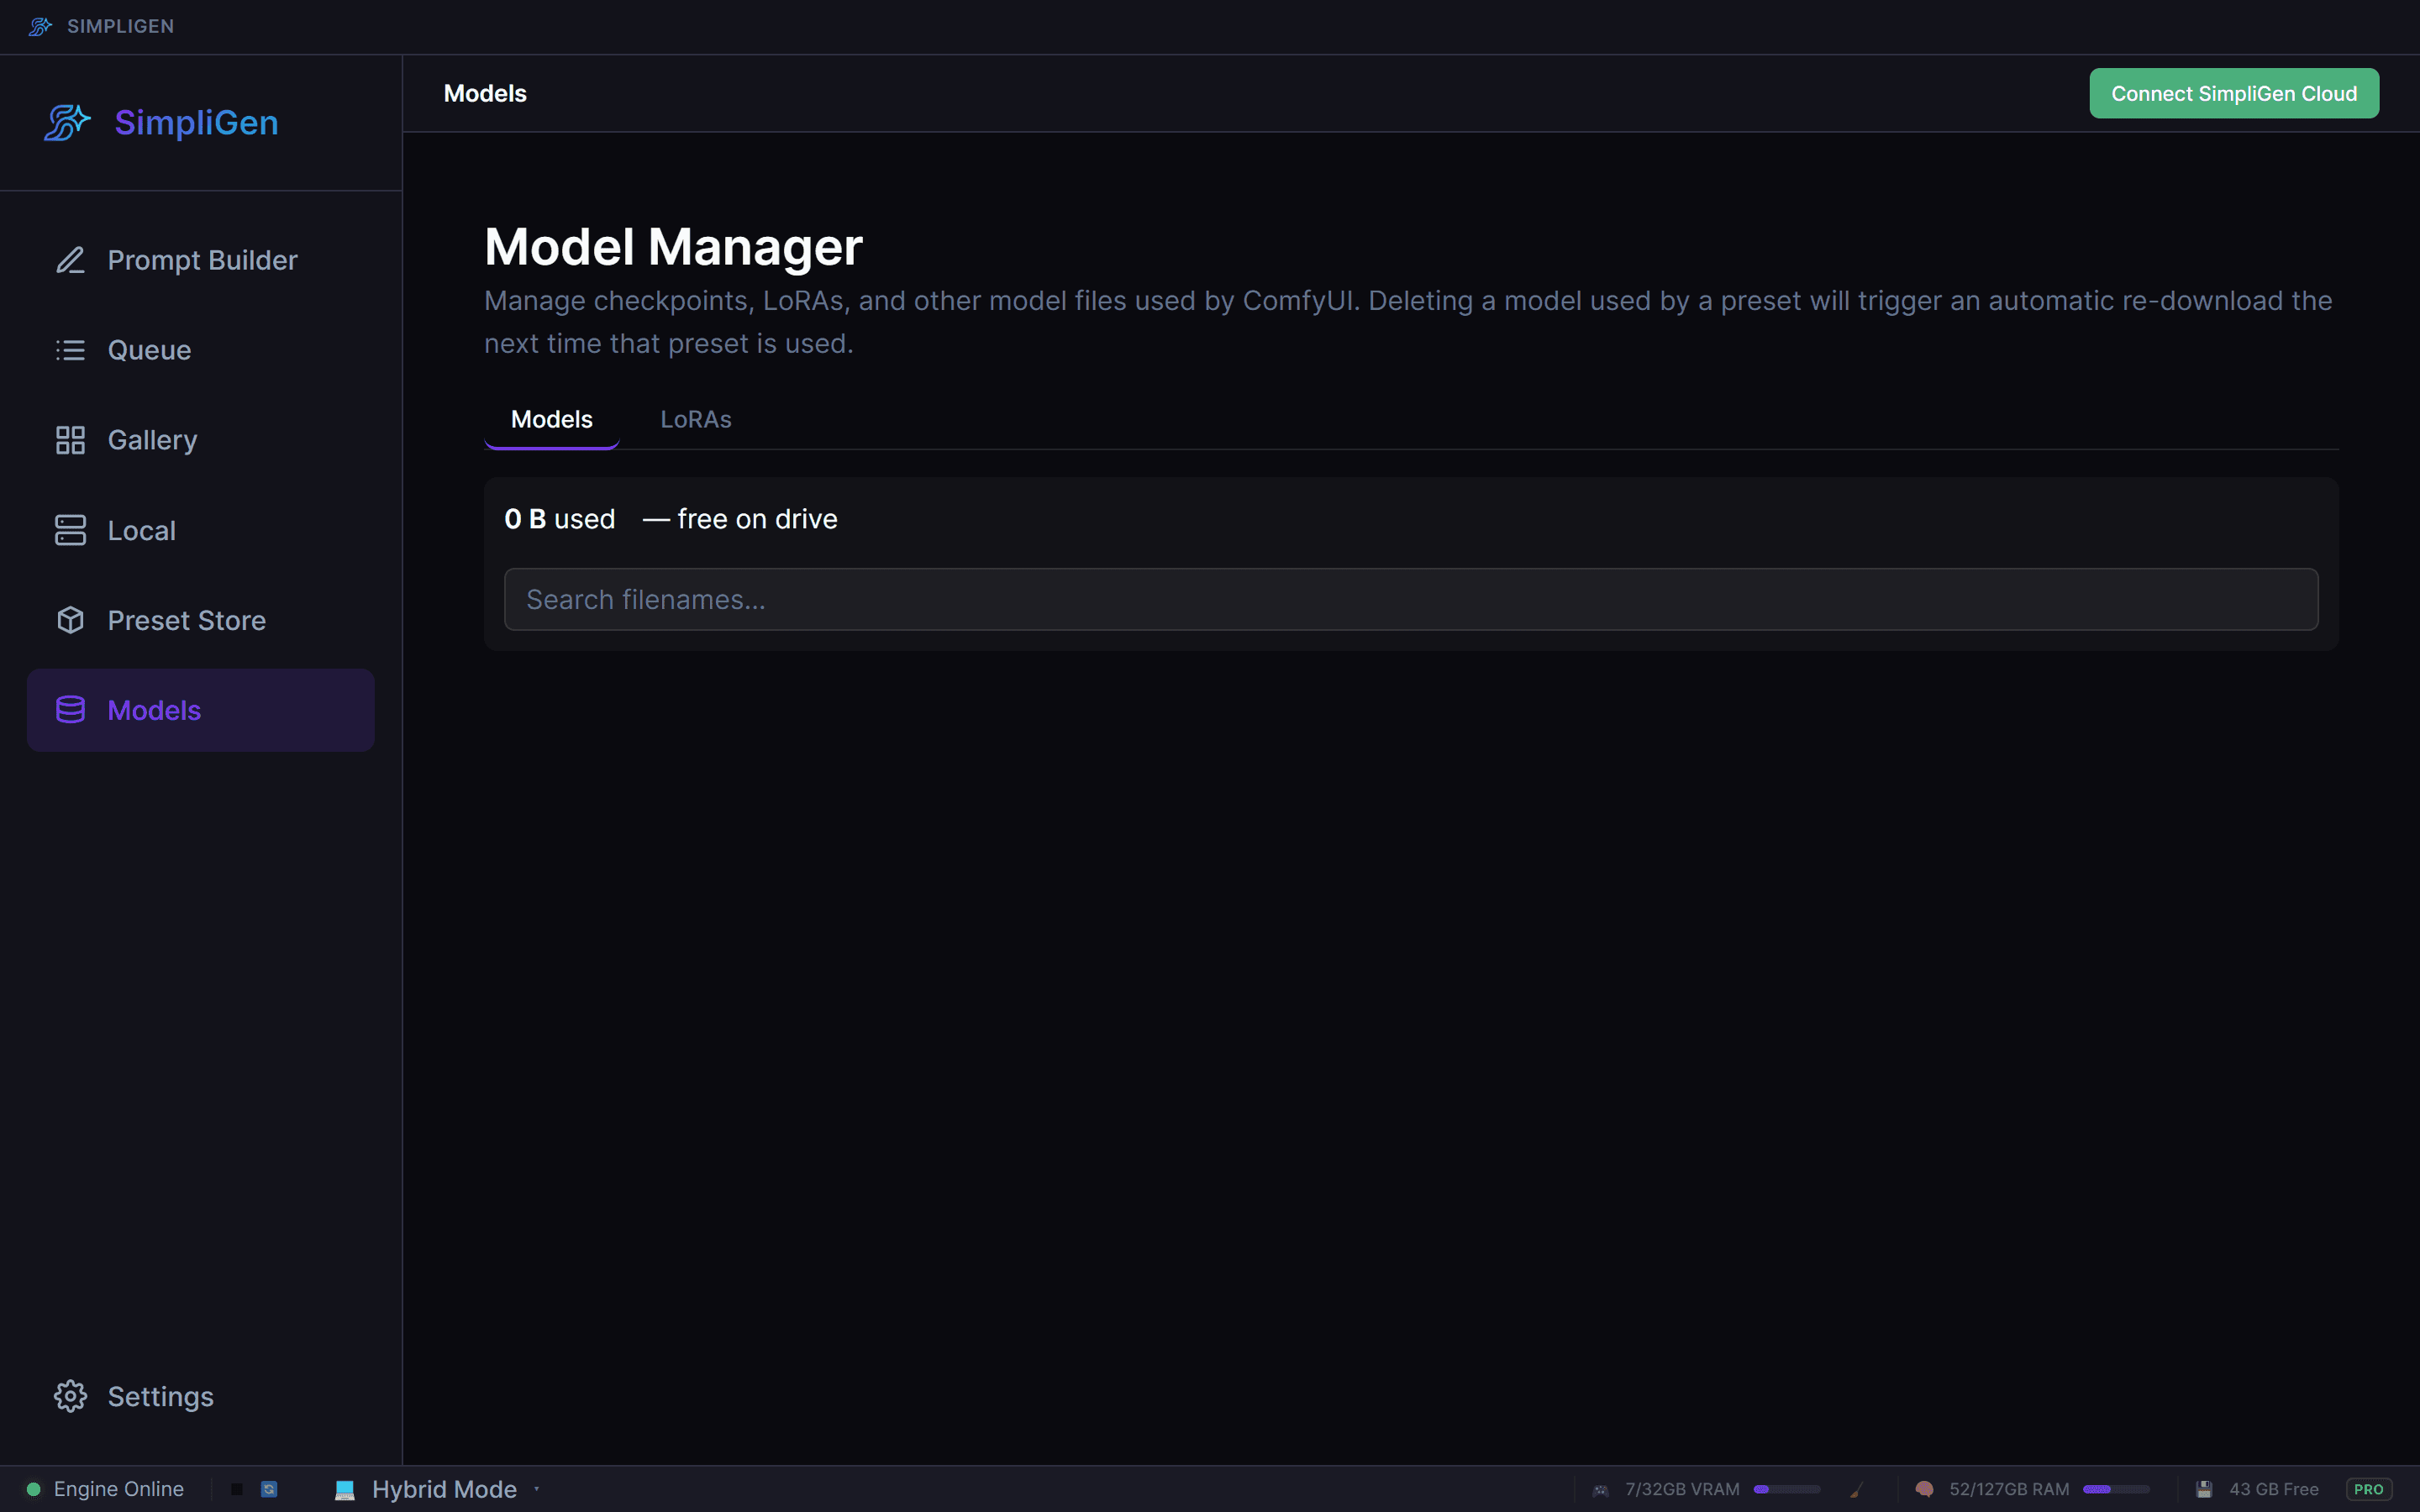Open Settings from the sidebar
2420x1512 pixels.
(201, 1396)
